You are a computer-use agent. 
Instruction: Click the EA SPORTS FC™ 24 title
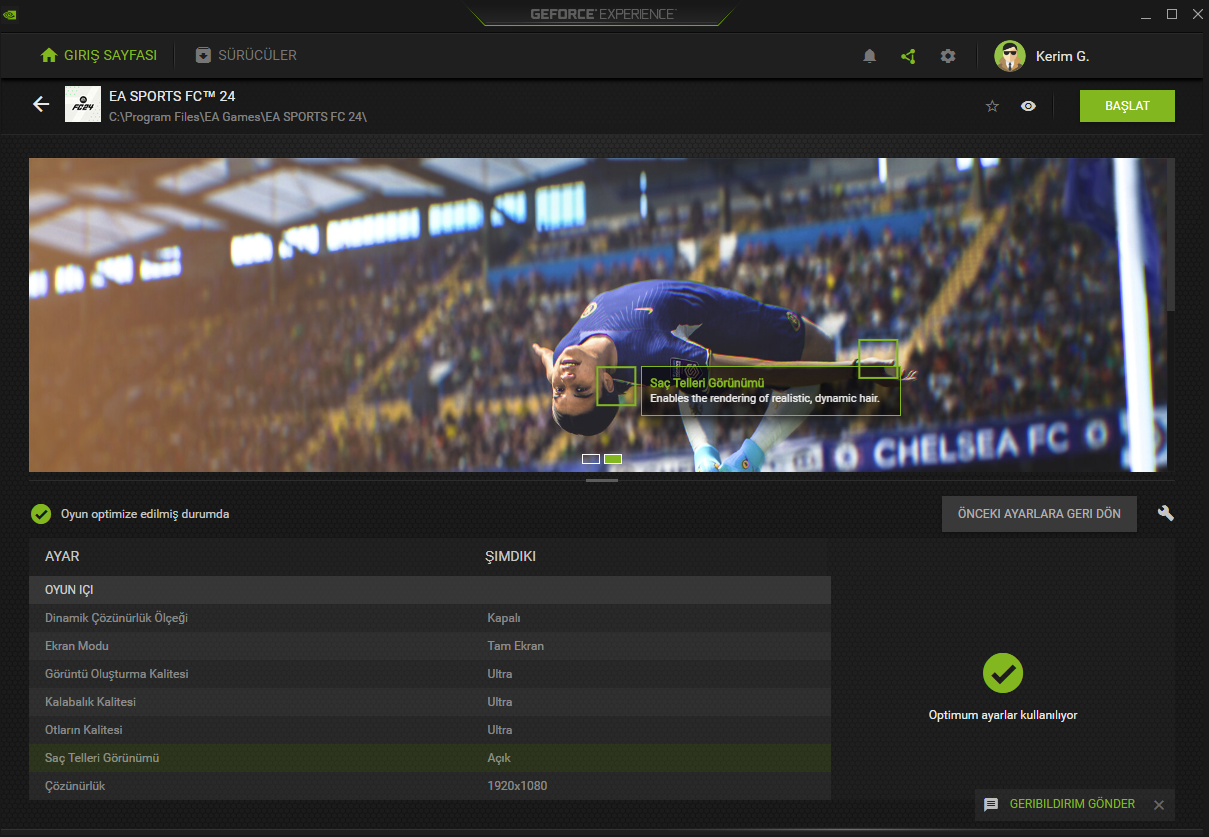tap(172, 96)
